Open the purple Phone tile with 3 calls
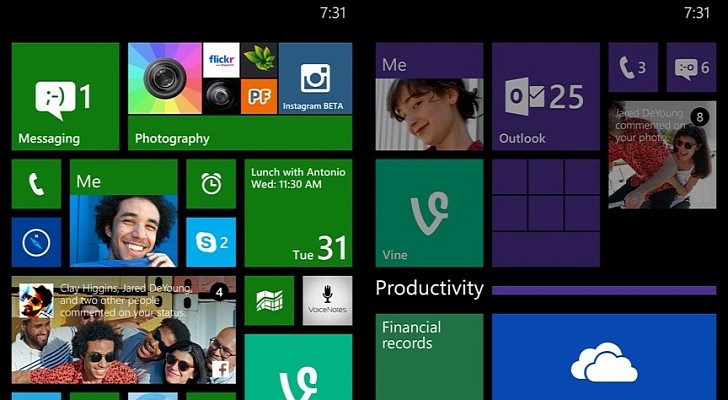Viewport: 728px width, 400px height. pos(633,67)
